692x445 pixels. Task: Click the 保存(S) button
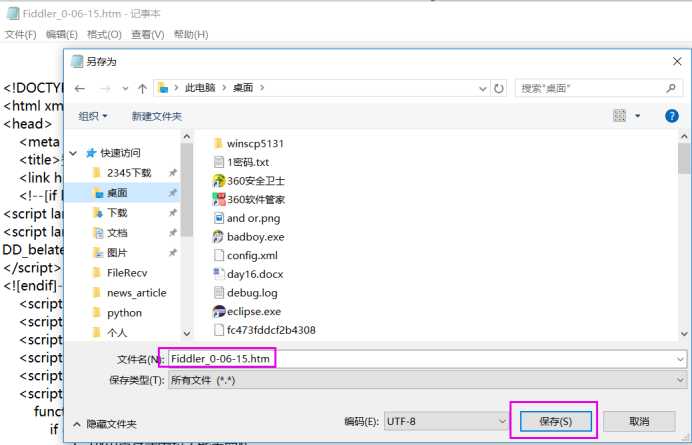[556, 421]
